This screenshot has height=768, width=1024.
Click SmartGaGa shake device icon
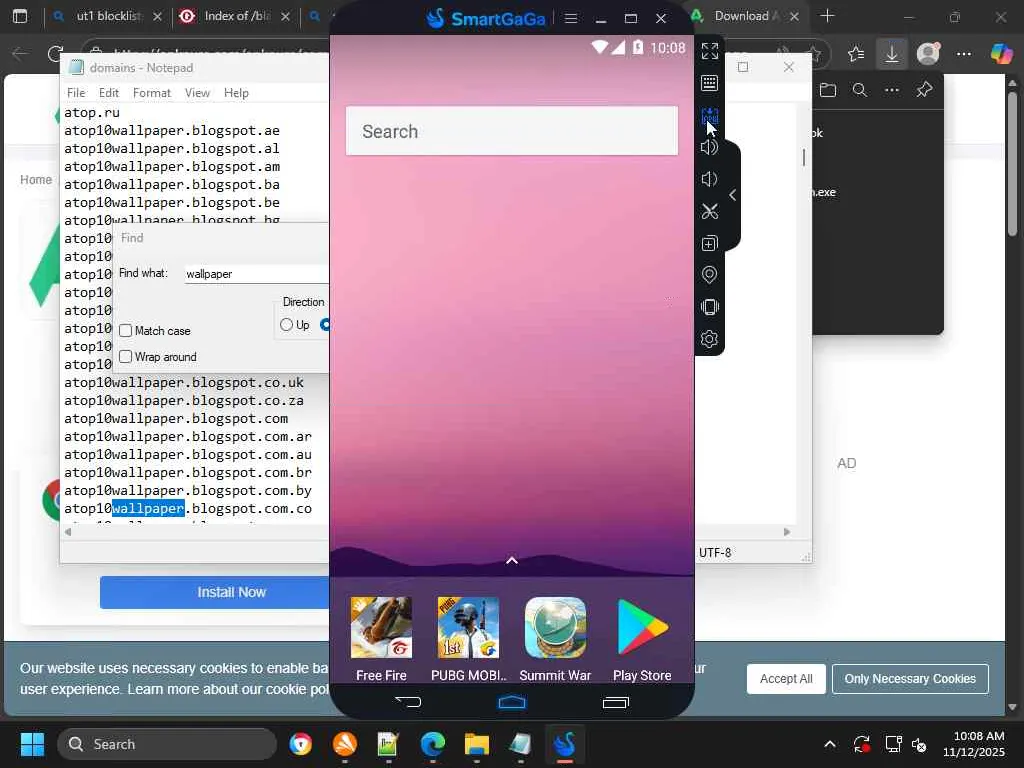click(x=709, y=307)
